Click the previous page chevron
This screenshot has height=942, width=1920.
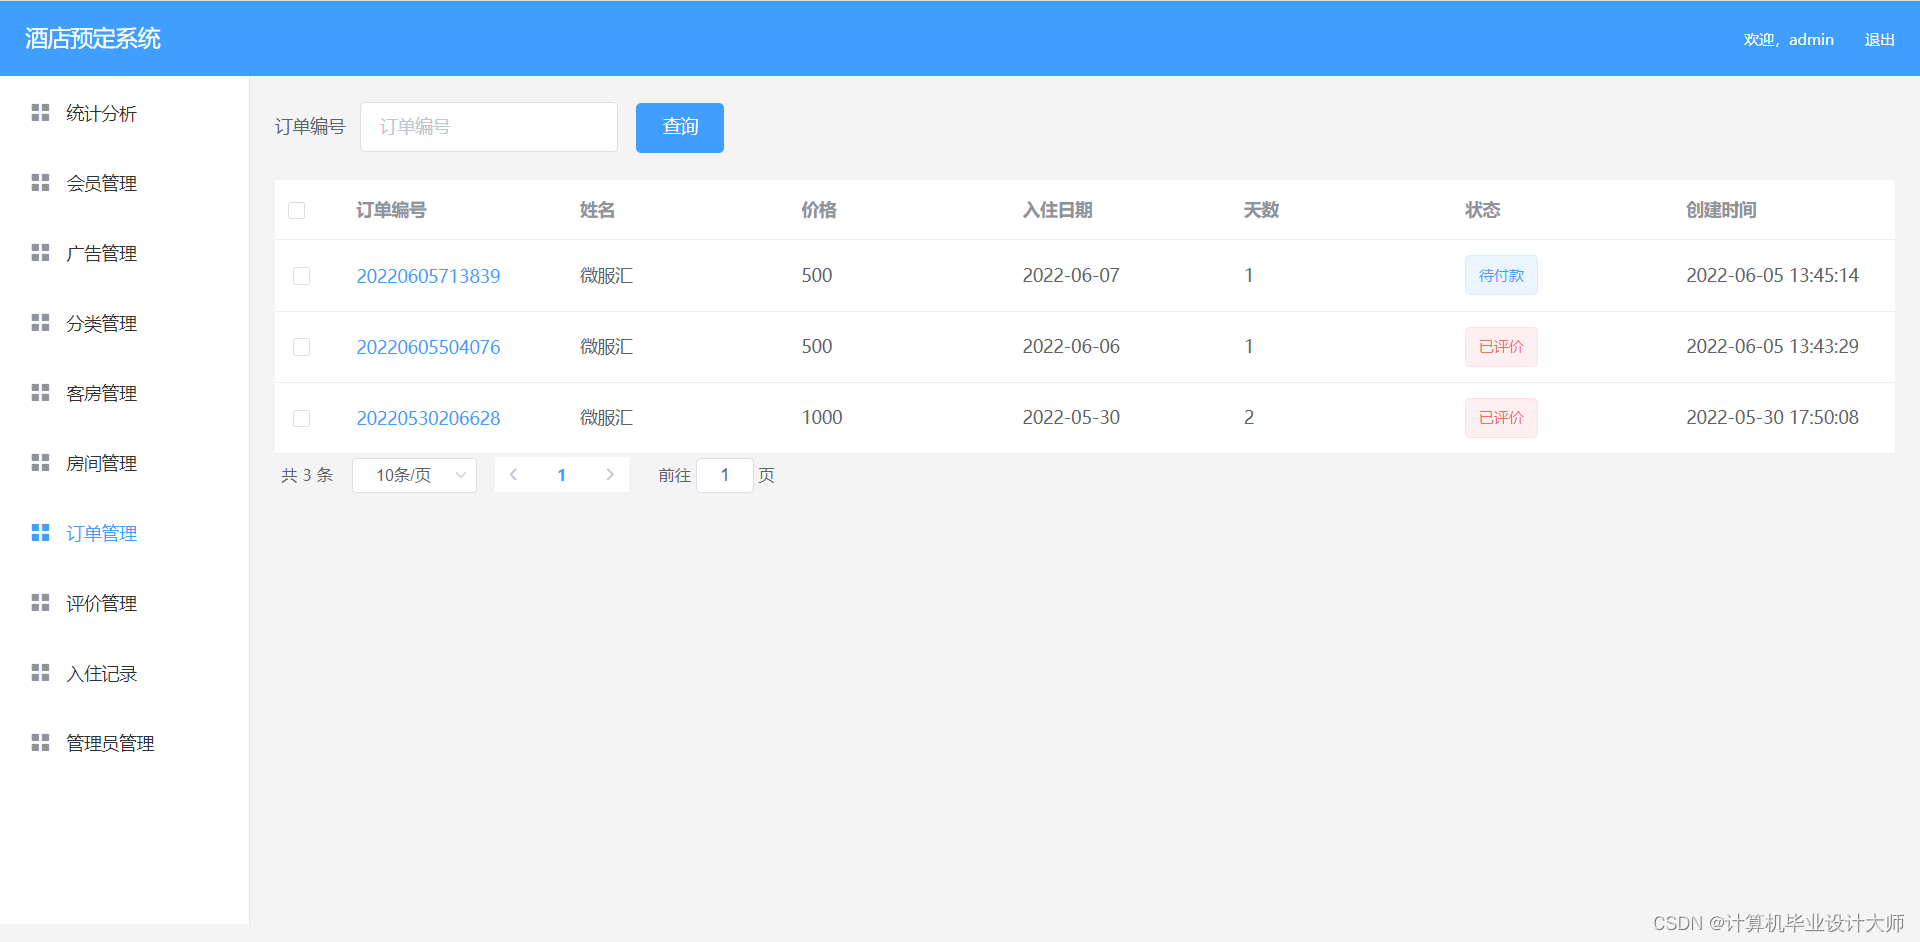(513, 475)
